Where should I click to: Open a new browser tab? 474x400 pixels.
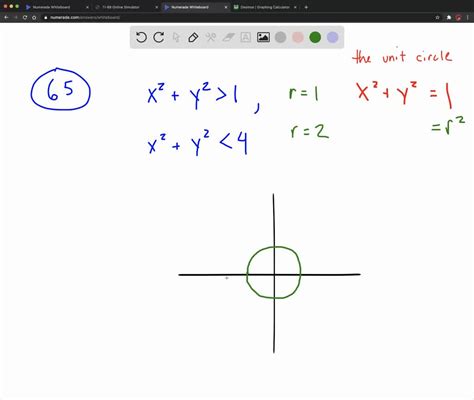[306, 7]
